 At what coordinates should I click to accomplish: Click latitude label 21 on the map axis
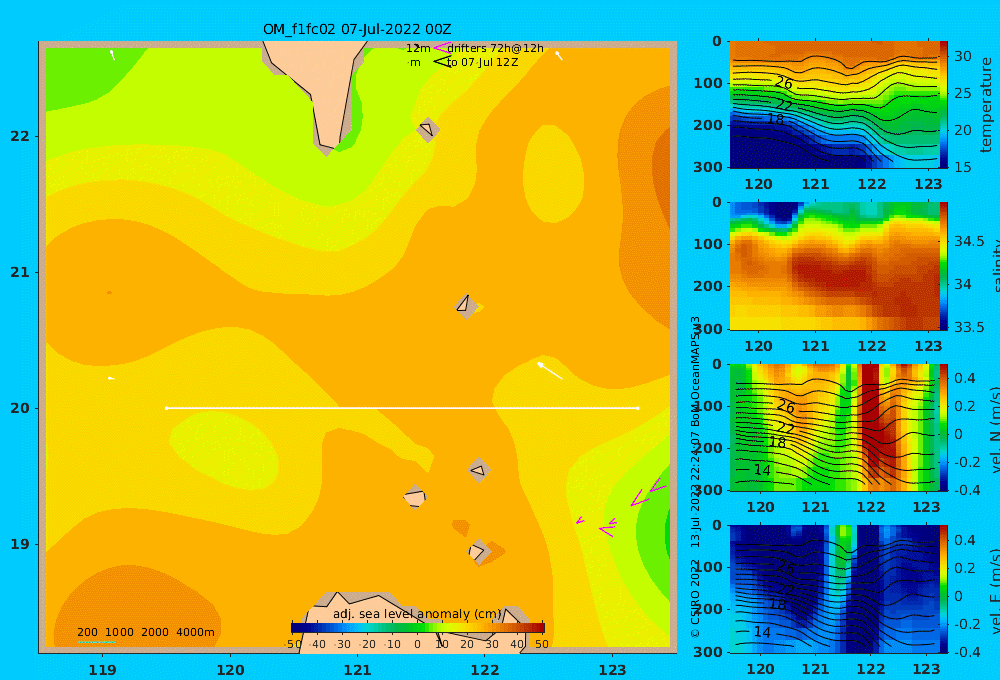point(20,272)
